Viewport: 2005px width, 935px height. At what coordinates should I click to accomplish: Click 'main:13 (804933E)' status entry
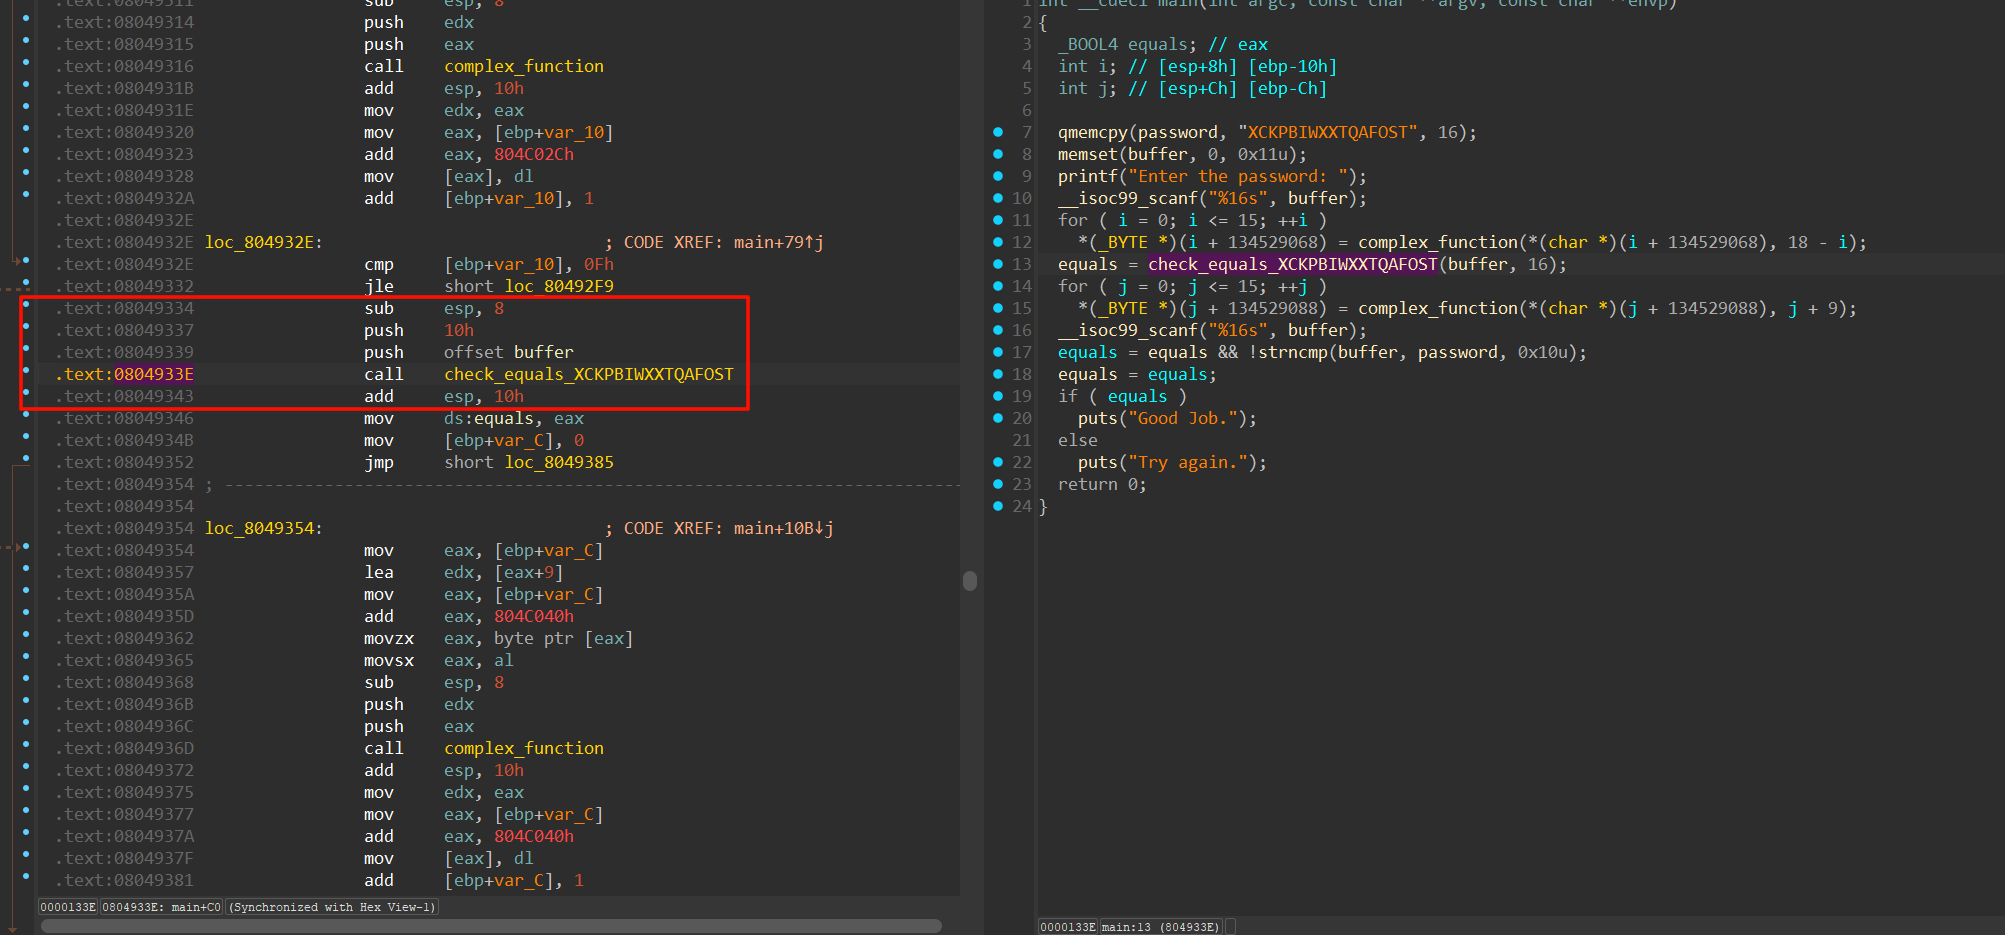1161,927
